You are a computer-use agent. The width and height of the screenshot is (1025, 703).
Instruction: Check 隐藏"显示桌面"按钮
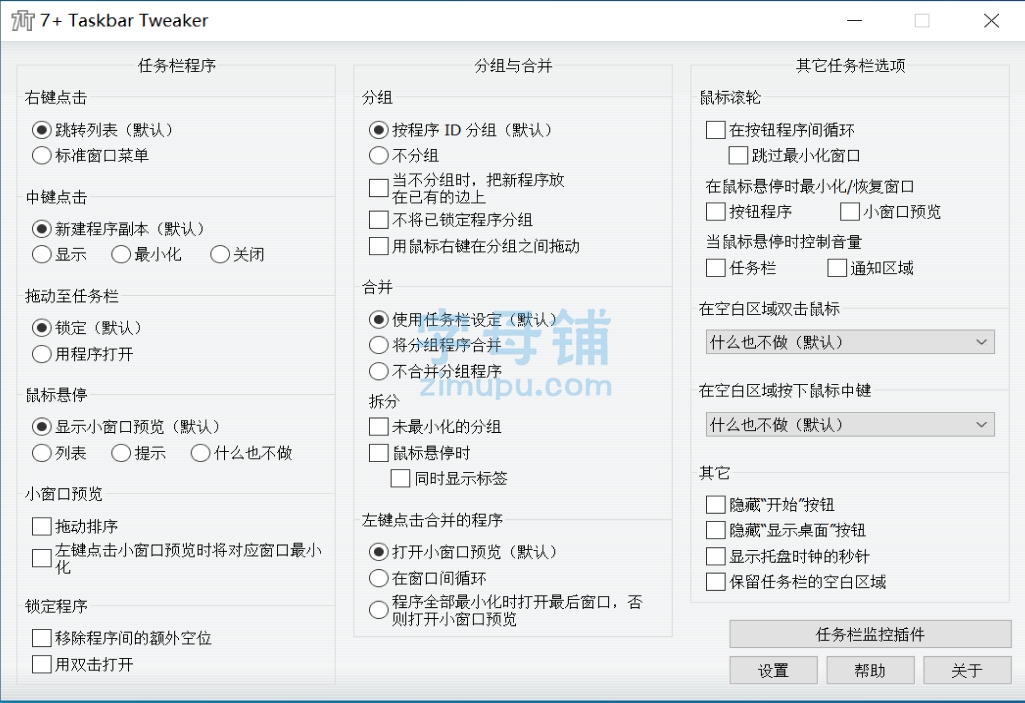pyautogui.click(x=716, y=530)
